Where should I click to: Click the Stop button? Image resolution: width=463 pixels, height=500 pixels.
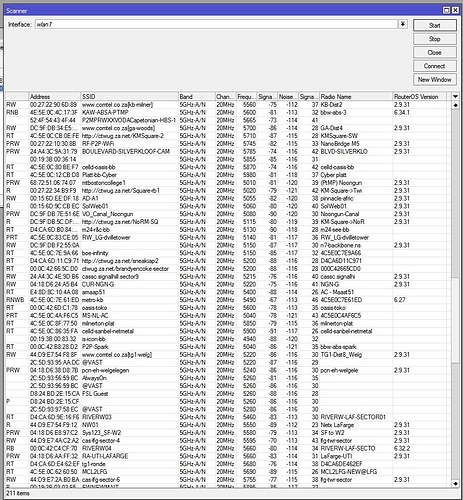(435, 39)
